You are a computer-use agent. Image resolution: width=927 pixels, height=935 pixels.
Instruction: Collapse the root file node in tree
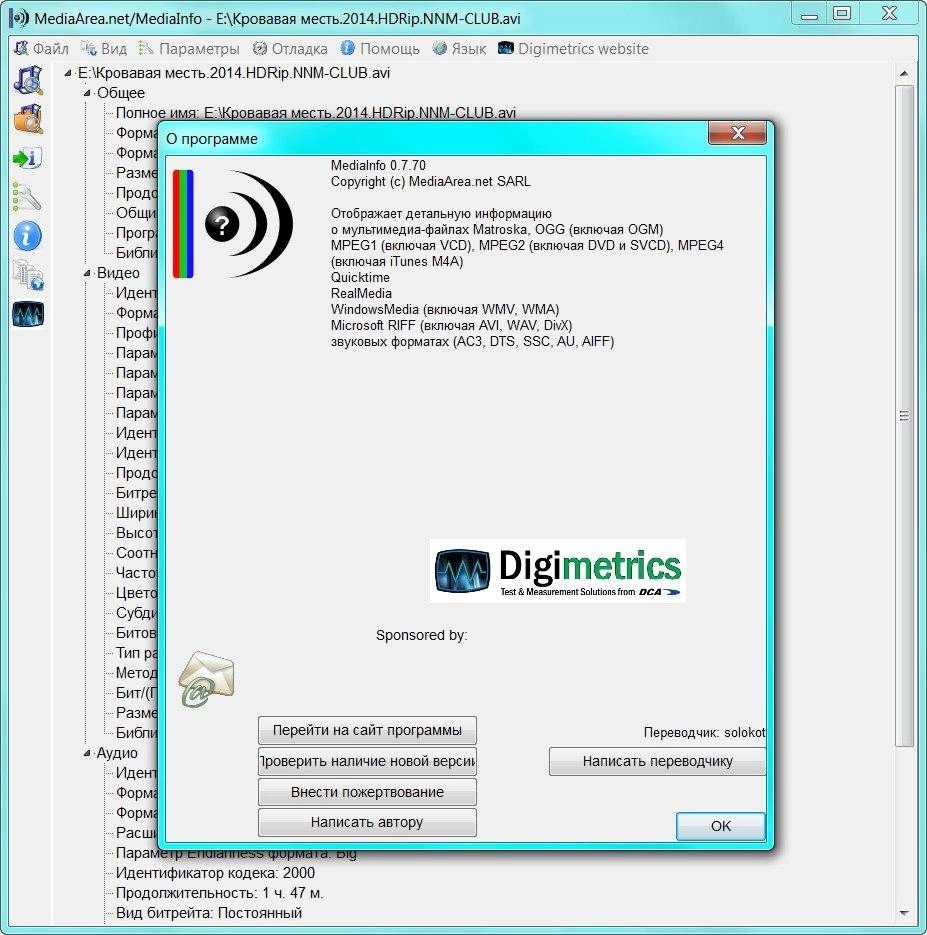click(68, 73)
